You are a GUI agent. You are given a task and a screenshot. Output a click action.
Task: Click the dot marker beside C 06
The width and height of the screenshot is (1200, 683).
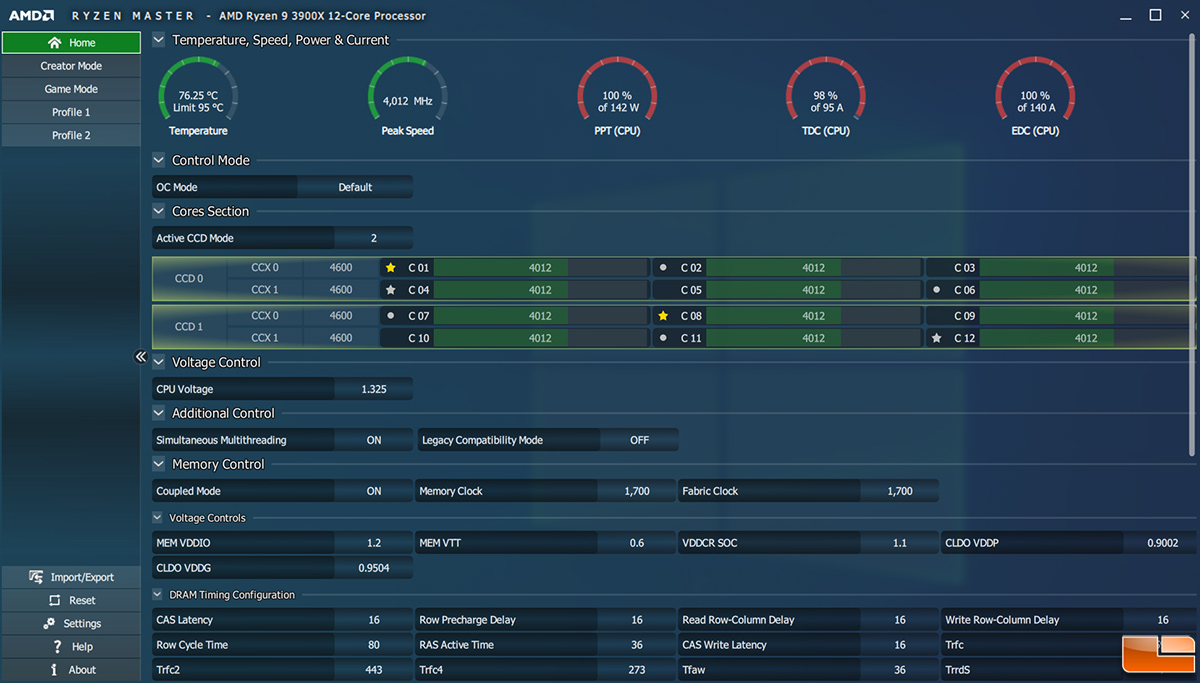tap(937, 290)
